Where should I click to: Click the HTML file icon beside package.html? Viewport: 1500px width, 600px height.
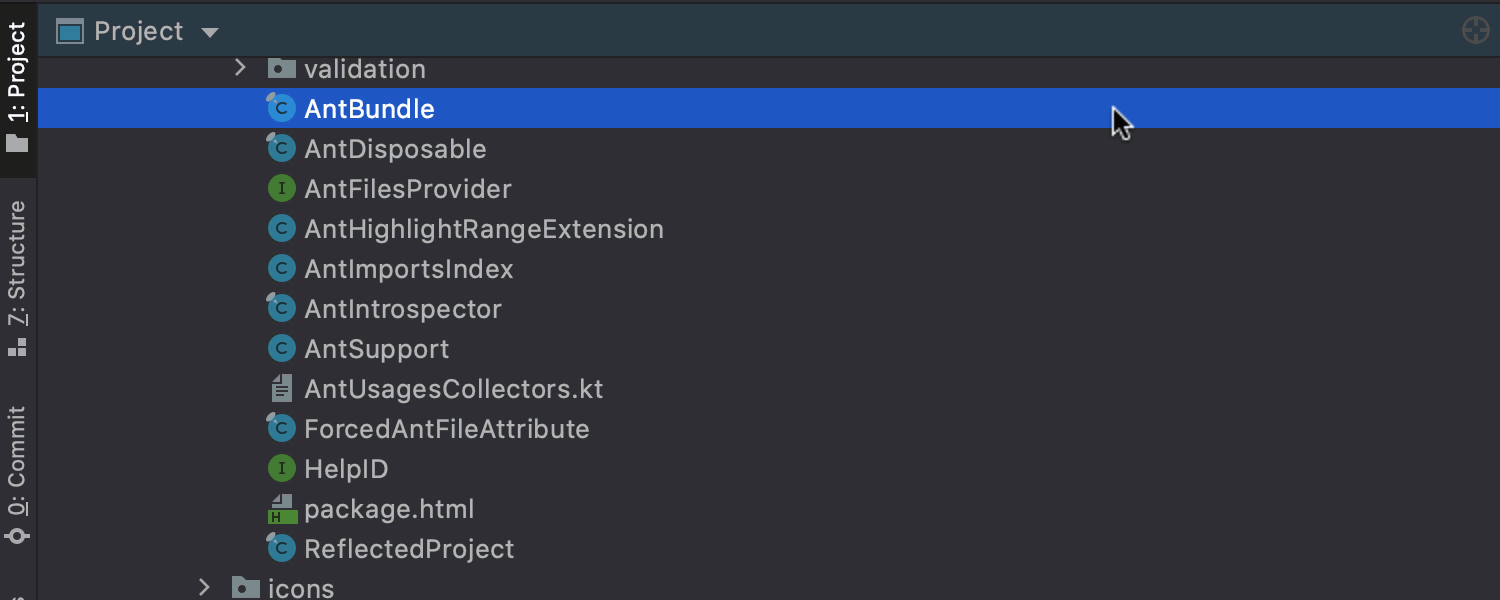tap(281, 508)
